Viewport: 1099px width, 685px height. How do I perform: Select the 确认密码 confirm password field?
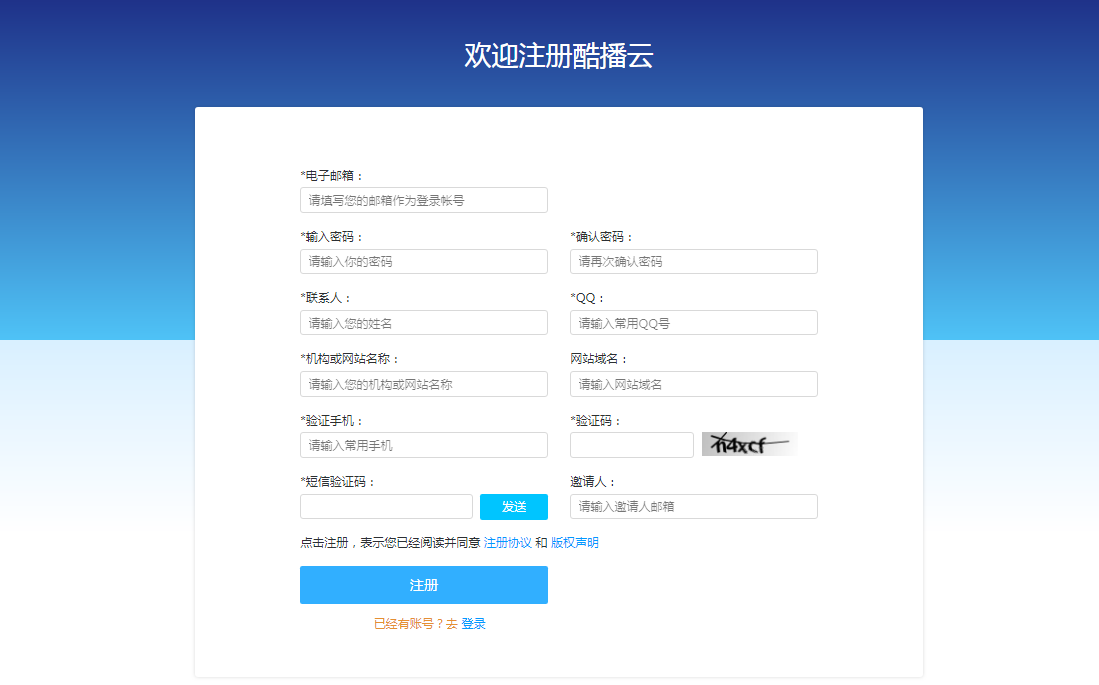click(693, 262)
